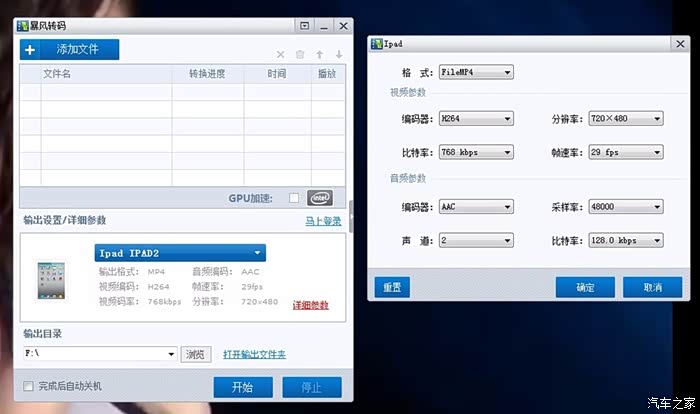The width and height of the screenshot is (700, 414).
Task: Move file down with the down arrow icon
Action: coord(339,54)
